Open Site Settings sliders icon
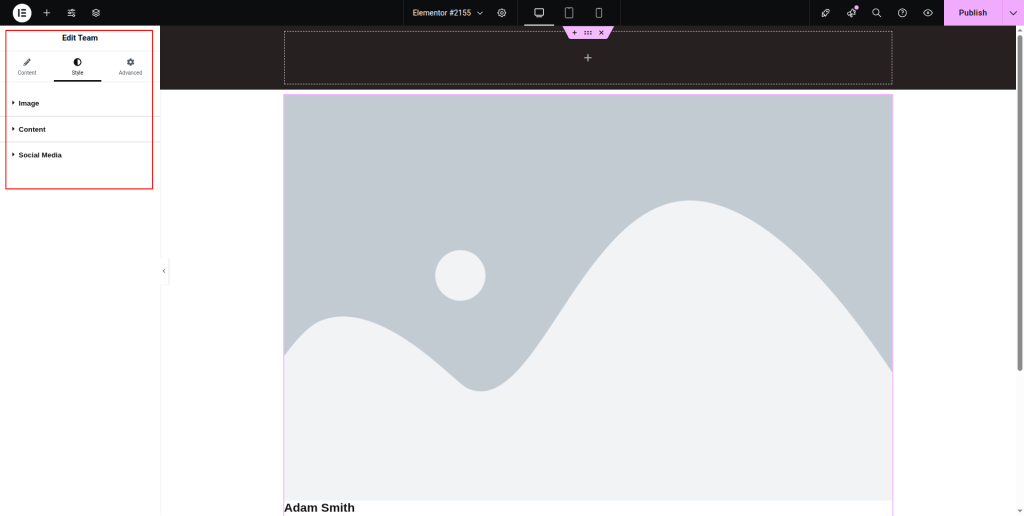 coord(71,12)
